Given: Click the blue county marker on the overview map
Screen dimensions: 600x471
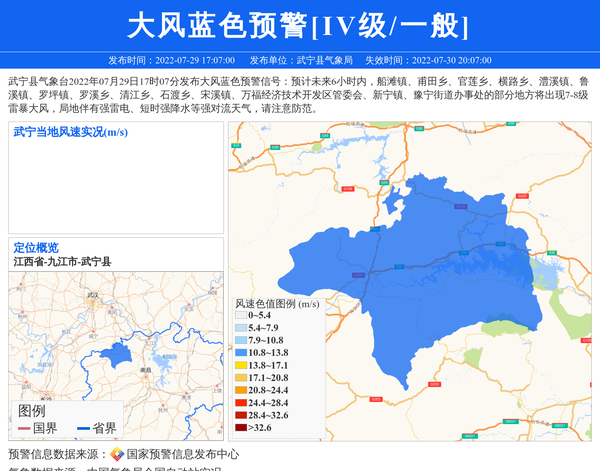Looking at the screenshot, I should (117, 354).
